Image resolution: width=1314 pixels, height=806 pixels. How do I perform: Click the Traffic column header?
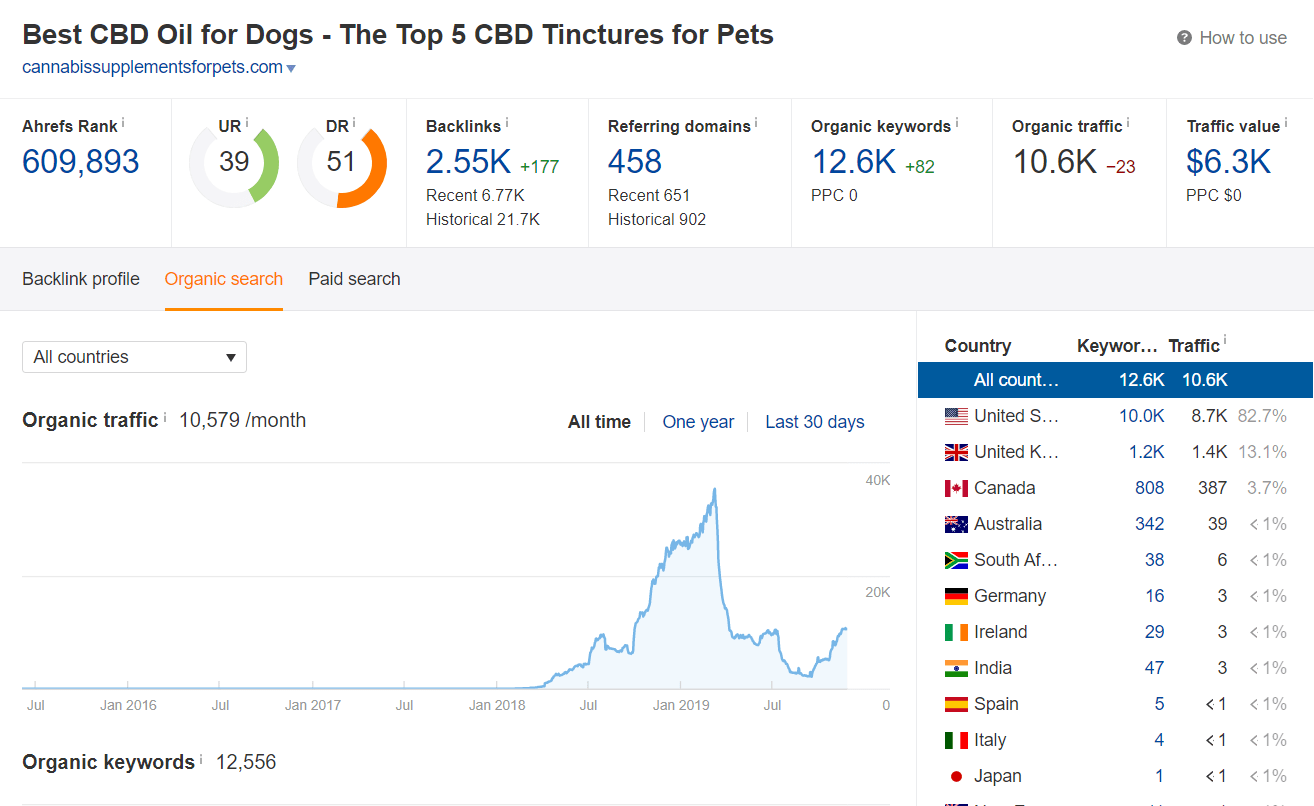click(x=1194, y=346)
